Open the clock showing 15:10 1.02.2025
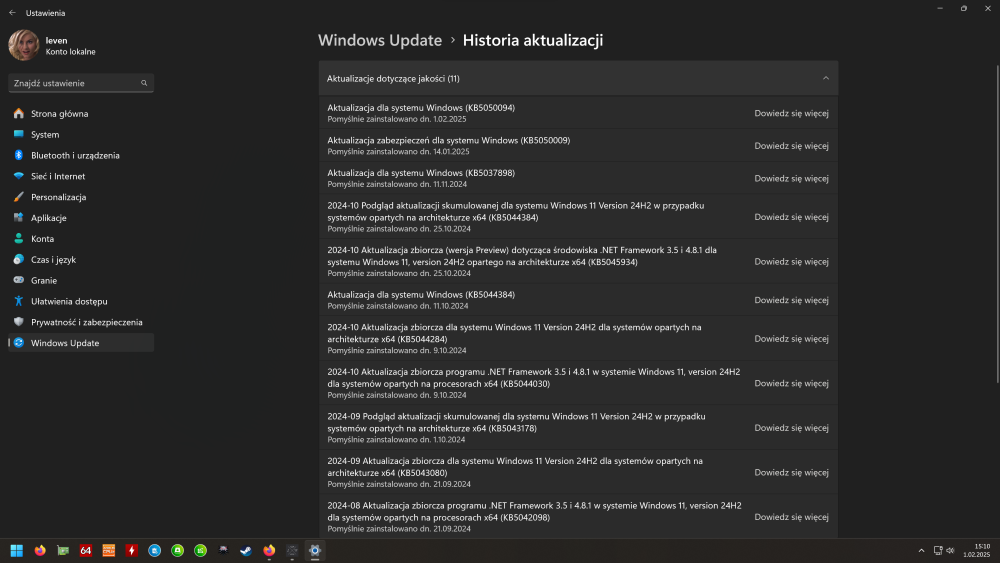This screenshot has width=1000, height=563. 976,550
